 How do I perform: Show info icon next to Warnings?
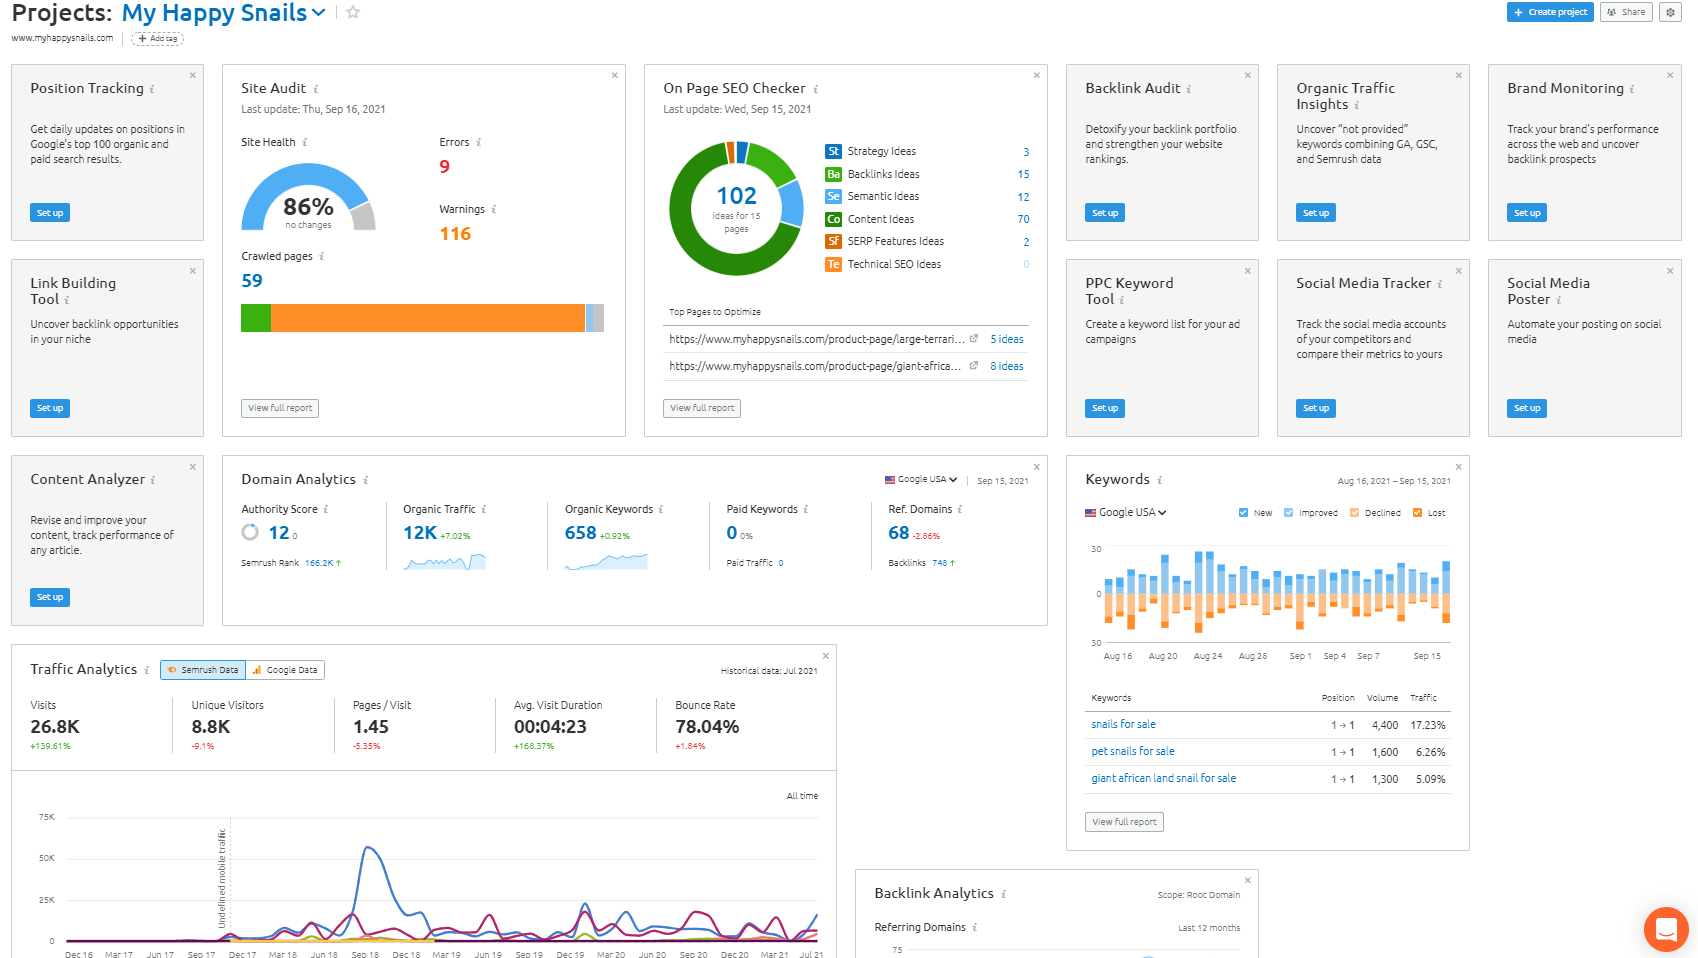(494, 209)
